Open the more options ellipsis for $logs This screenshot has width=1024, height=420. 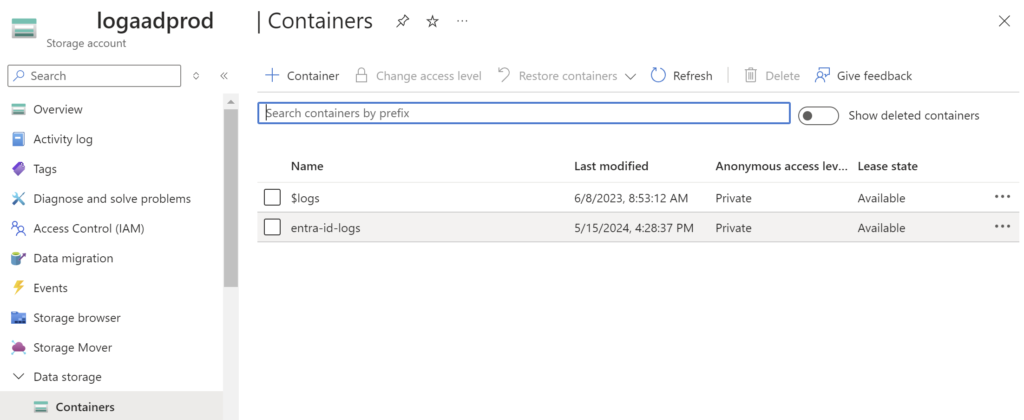coord(1002,197)
